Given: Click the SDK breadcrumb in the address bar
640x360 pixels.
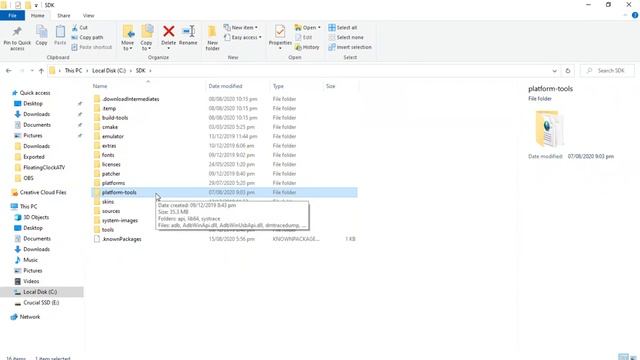Looking at the screenshot, I should (140, 71).
